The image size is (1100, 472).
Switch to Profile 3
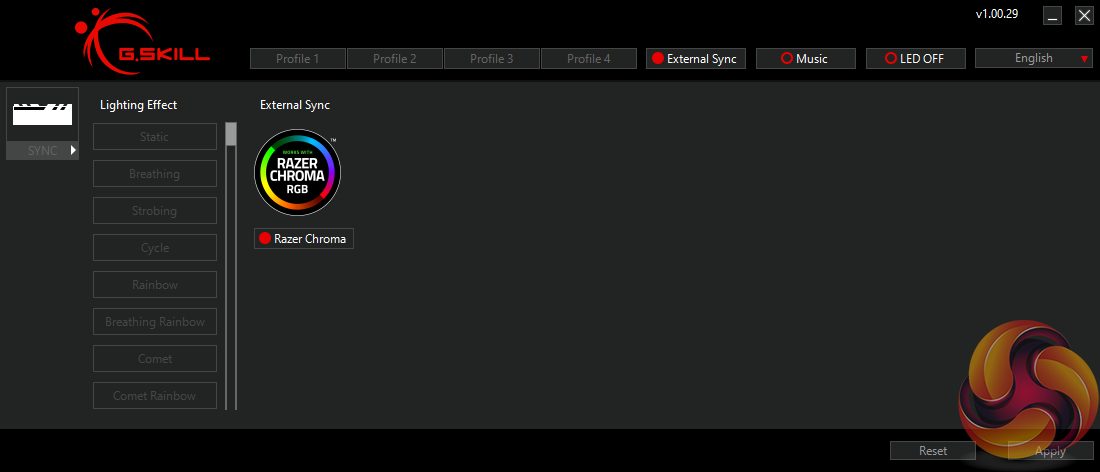(x=492, y=58)
